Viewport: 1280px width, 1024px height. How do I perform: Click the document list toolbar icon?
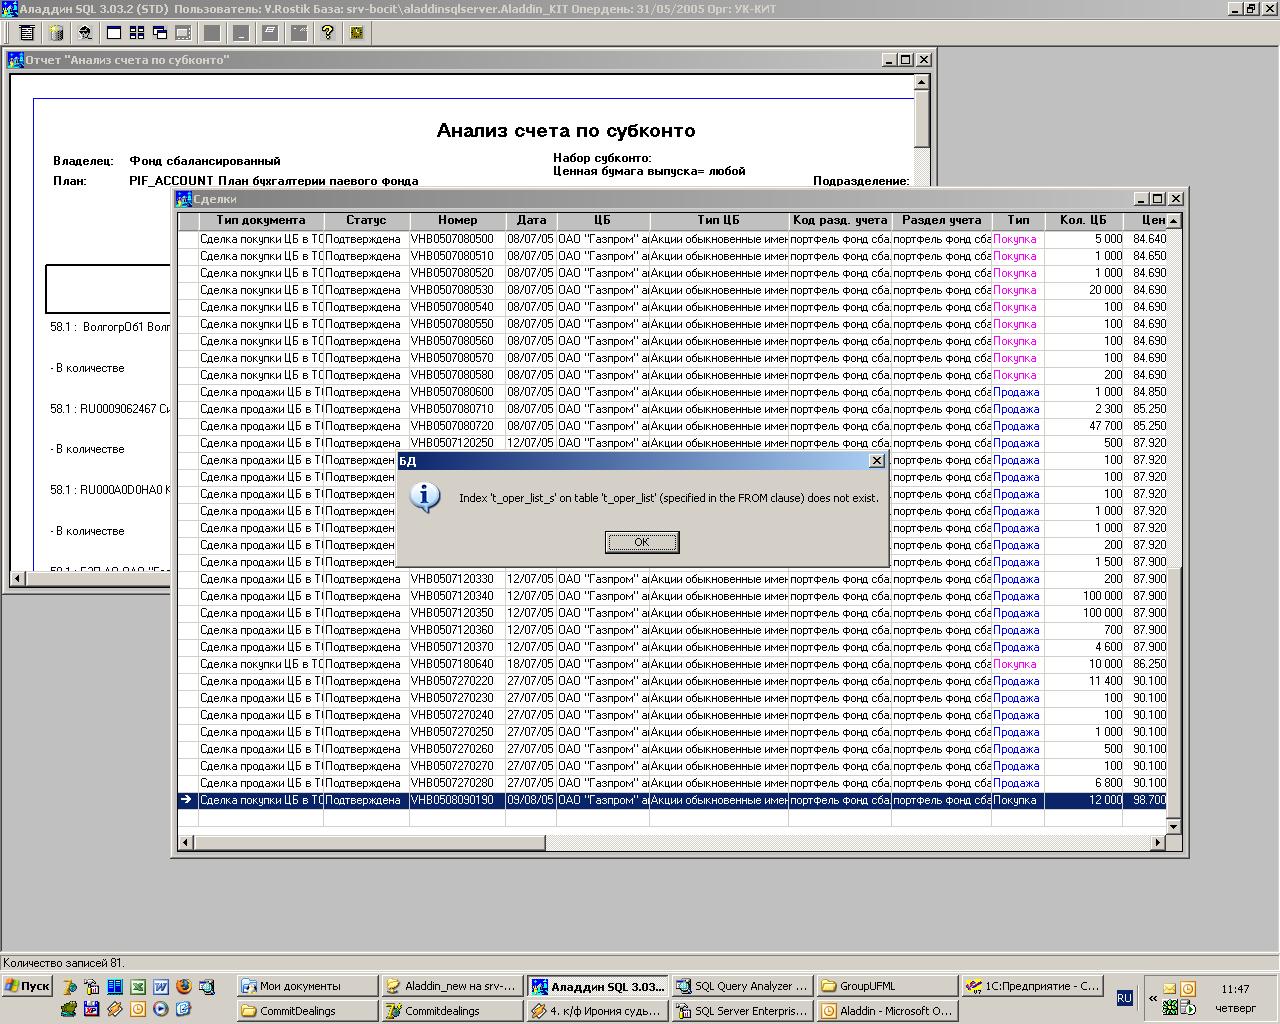(x=27, y=33)
